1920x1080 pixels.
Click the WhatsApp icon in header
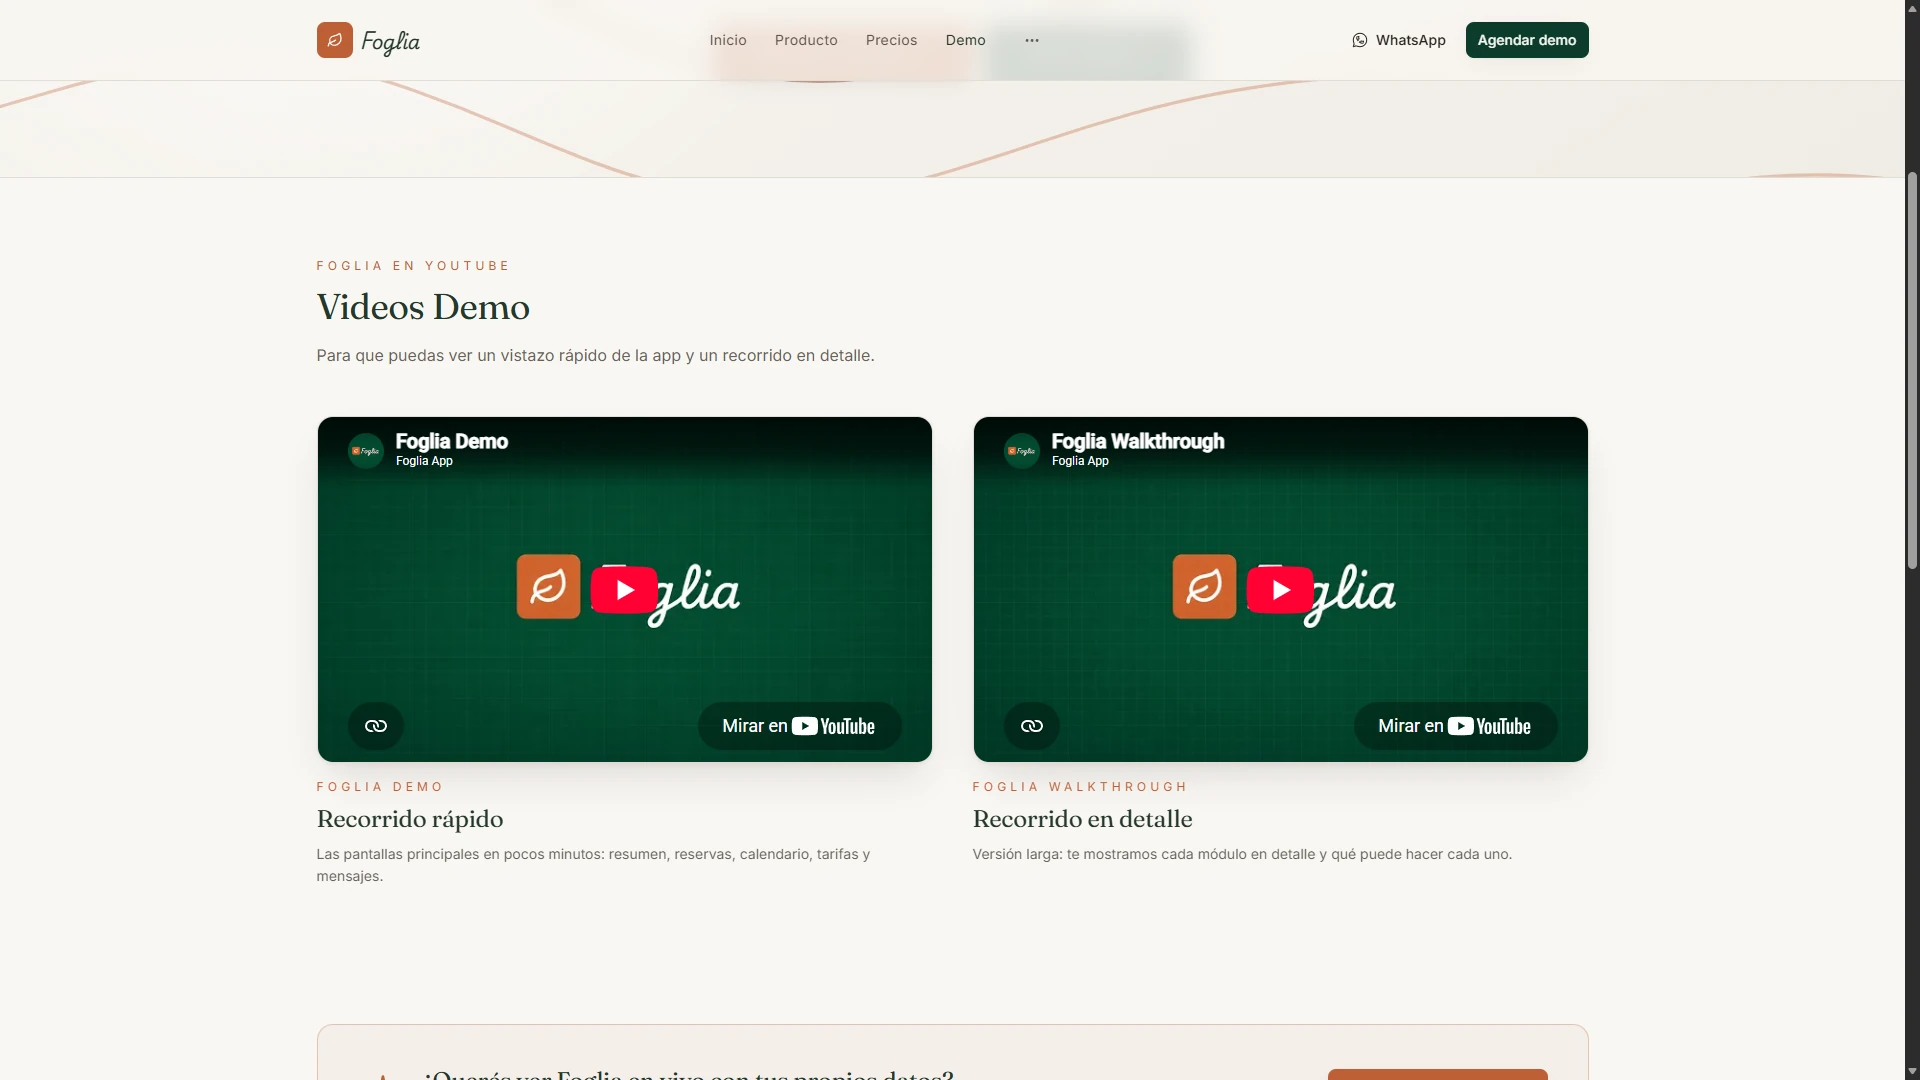click(1360, 40)
